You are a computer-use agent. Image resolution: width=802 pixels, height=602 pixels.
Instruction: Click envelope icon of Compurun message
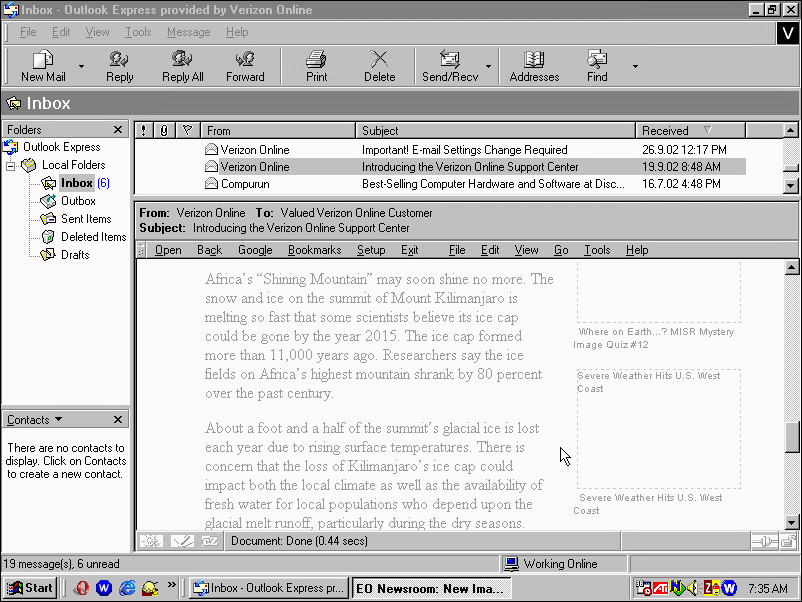pyautogui.click(x=211, y=184)
